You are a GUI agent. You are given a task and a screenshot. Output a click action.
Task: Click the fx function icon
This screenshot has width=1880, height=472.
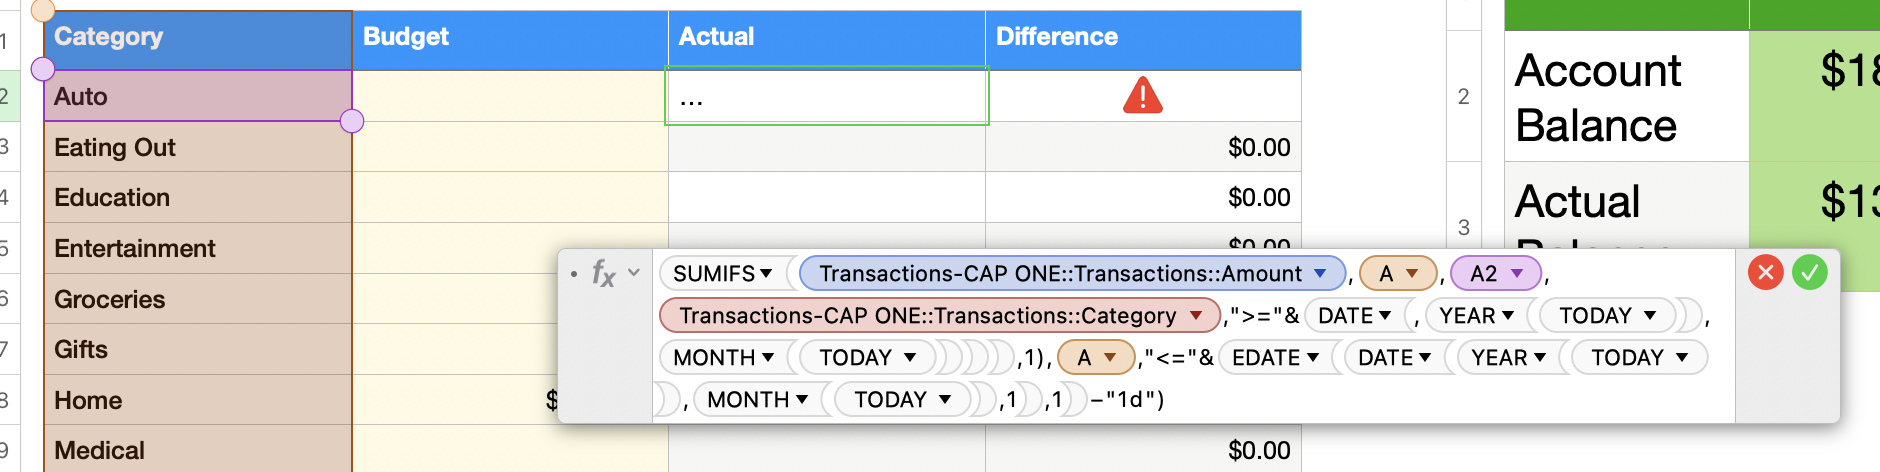click(603, 273)
